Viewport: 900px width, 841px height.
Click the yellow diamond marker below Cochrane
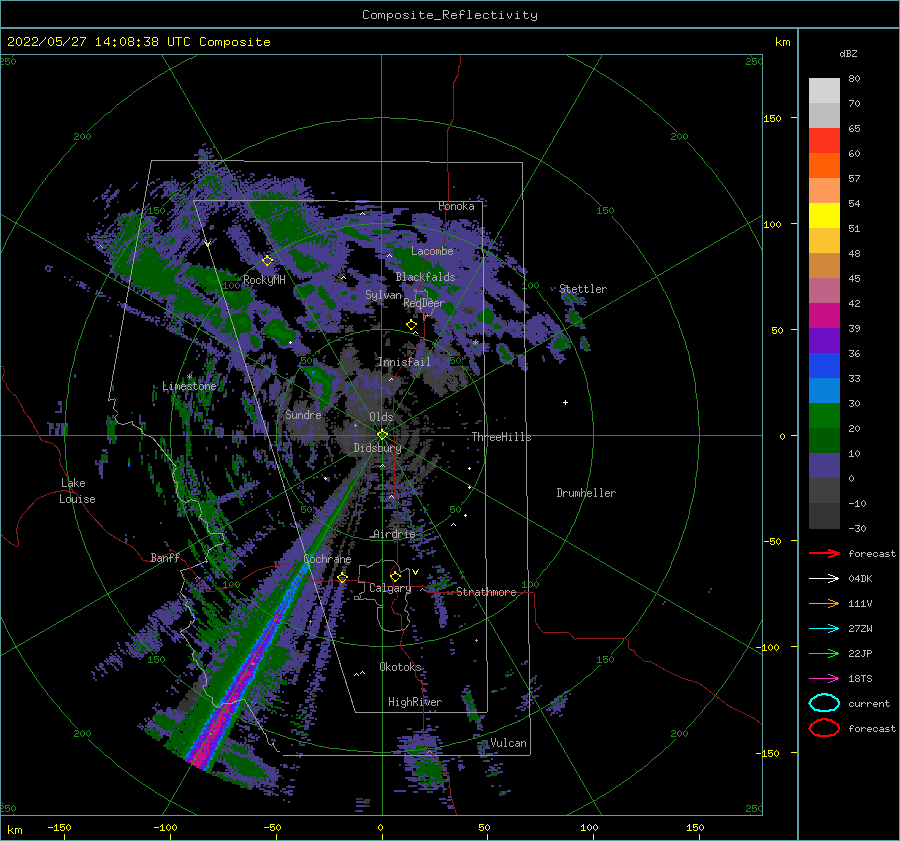342,577
